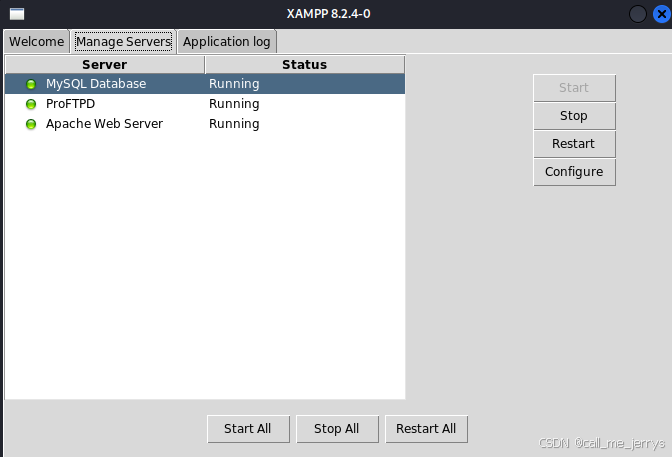Stop all servers with Stop All
Viewport: 672px width, 457px height.
pos(337,429)
